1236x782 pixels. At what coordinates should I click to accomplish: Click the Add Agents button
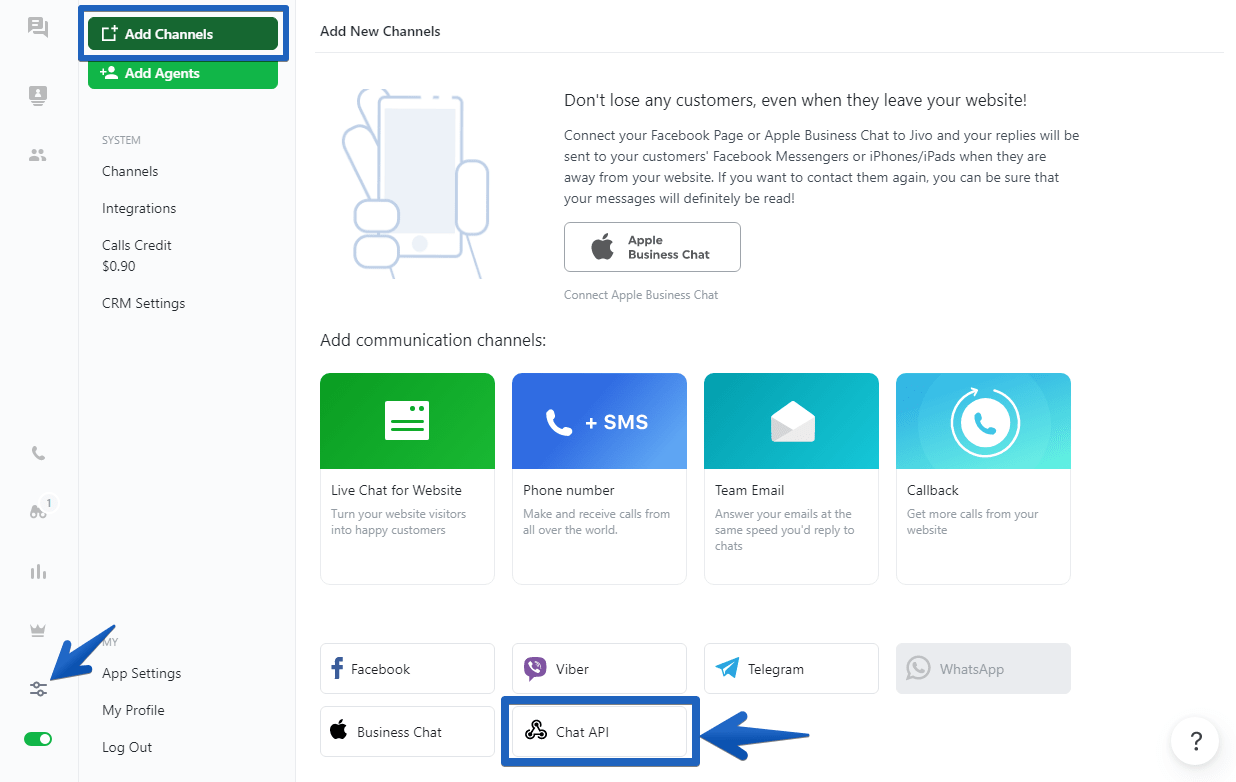182,73
